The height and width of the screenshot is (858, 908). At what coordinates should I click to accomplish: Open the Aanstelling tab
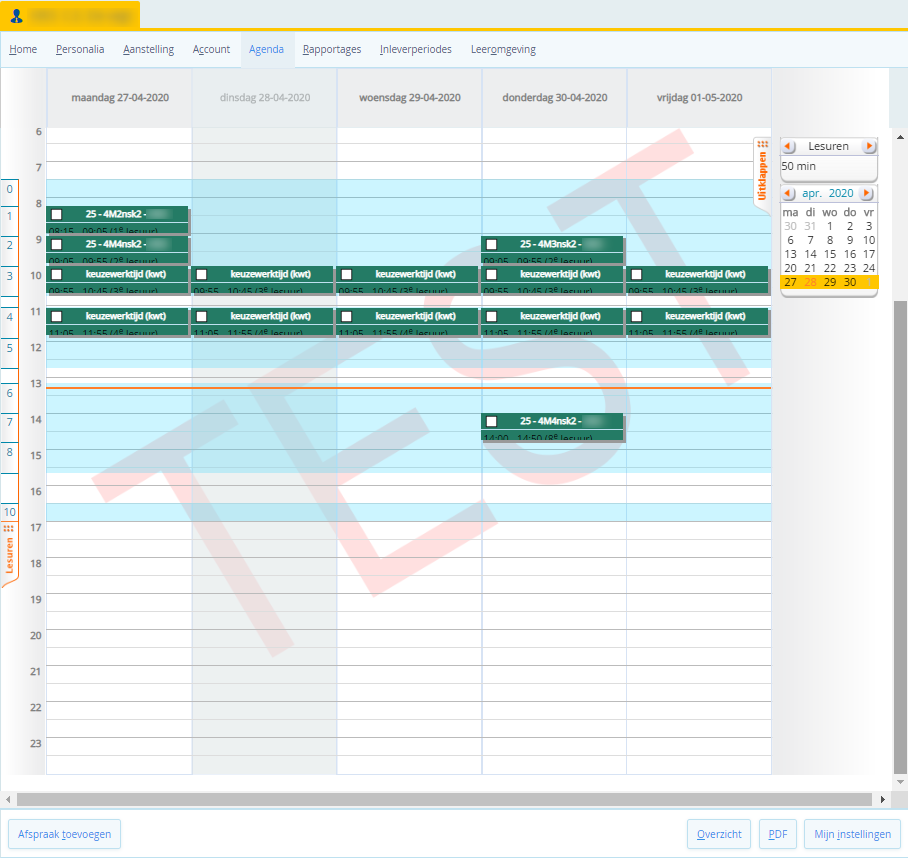tap(148, 50)
